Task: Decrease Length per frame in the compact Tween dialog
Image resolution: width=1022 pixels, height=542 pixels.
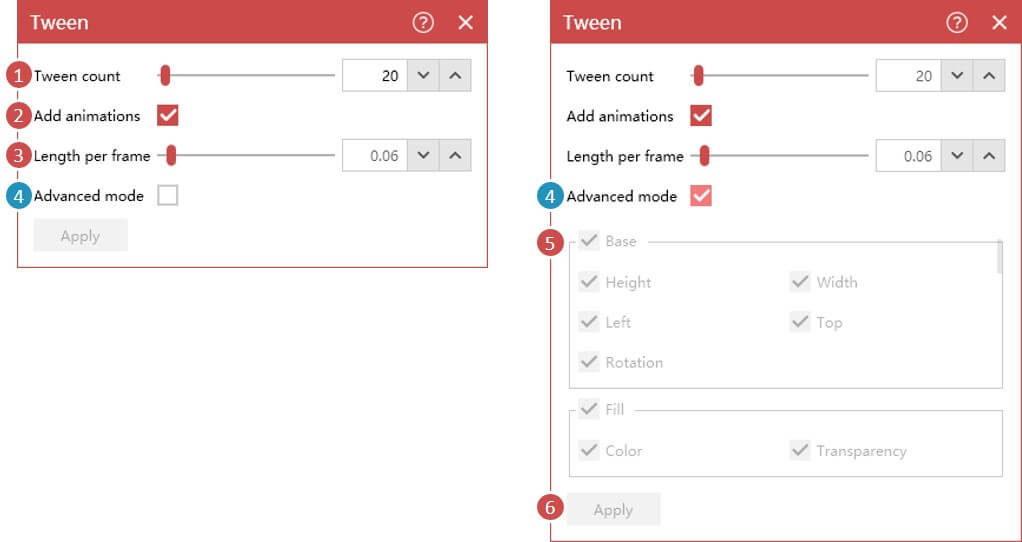Action: (423, 156)
